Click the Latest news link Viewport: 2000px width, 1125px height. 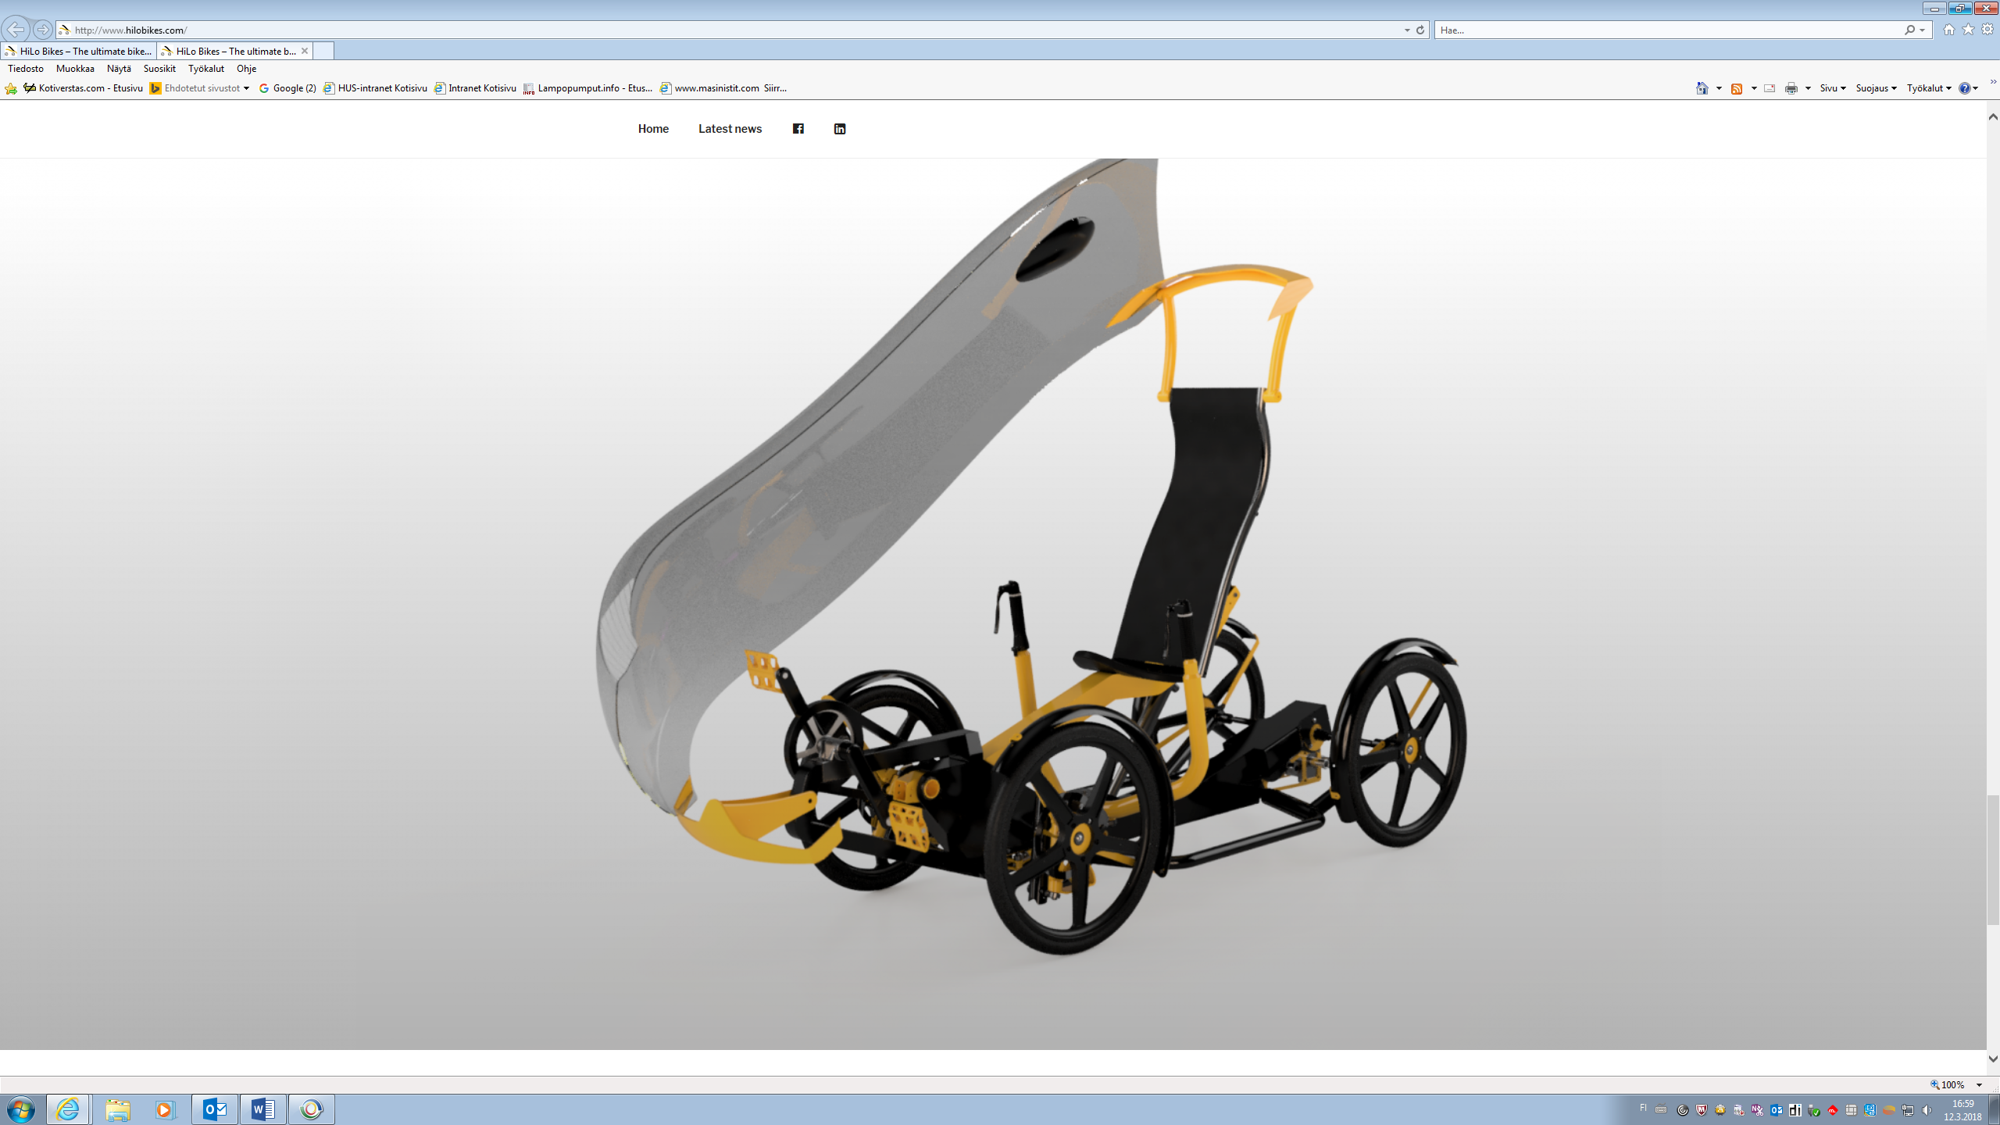tap(729, 129)
